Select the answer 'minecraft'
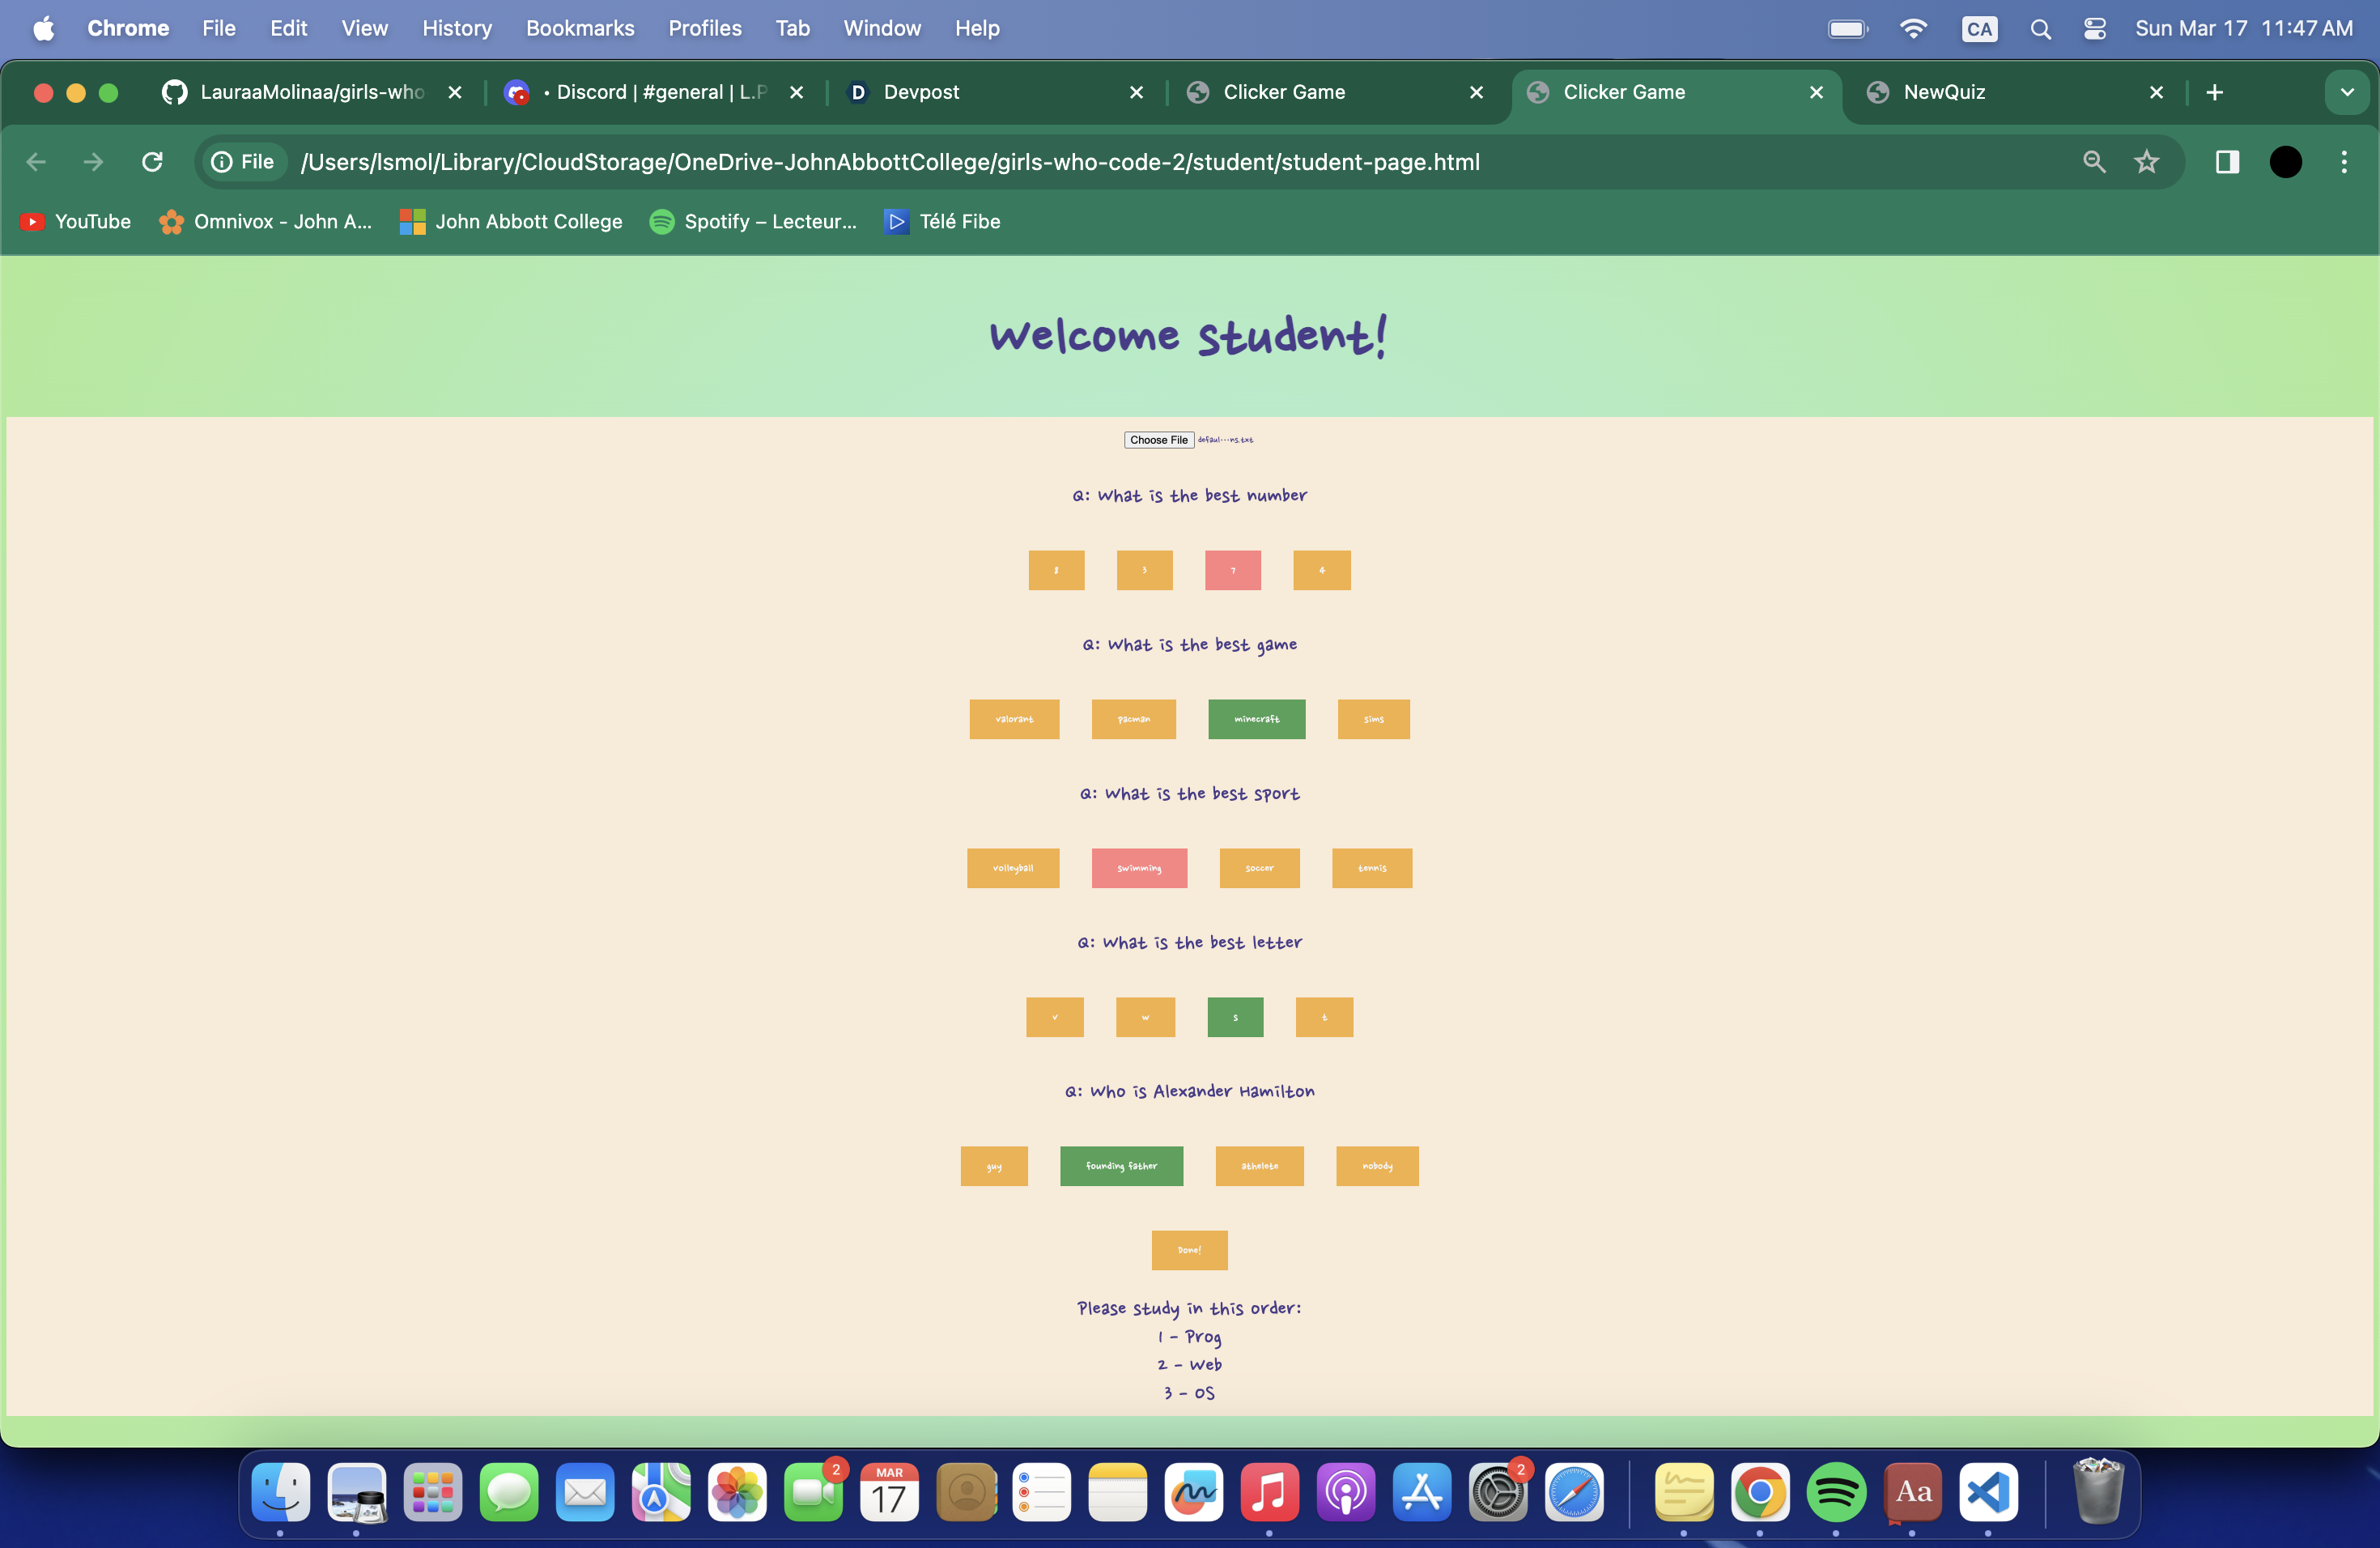2380x1548 pixels. tap(1256, 719)
